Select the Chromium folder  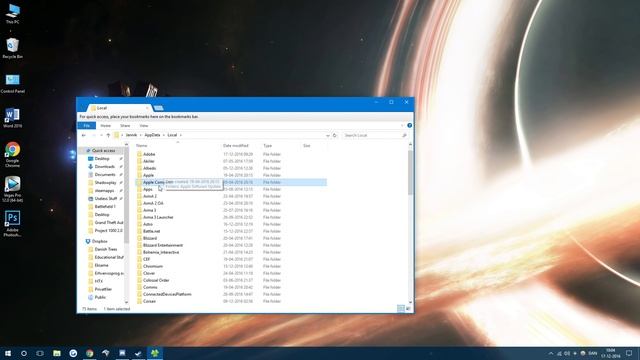point(153,266)
